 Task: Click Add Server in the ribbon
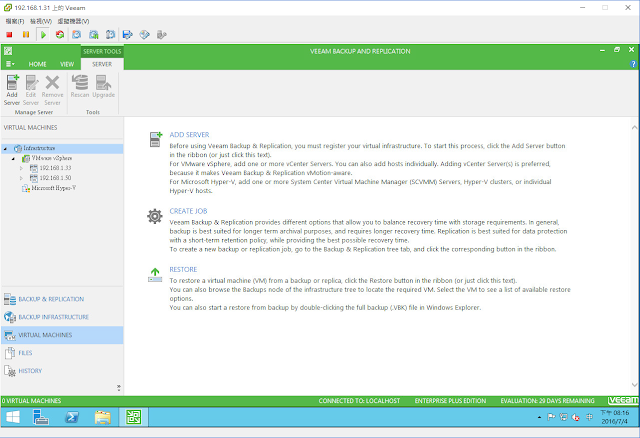(12, 90)
